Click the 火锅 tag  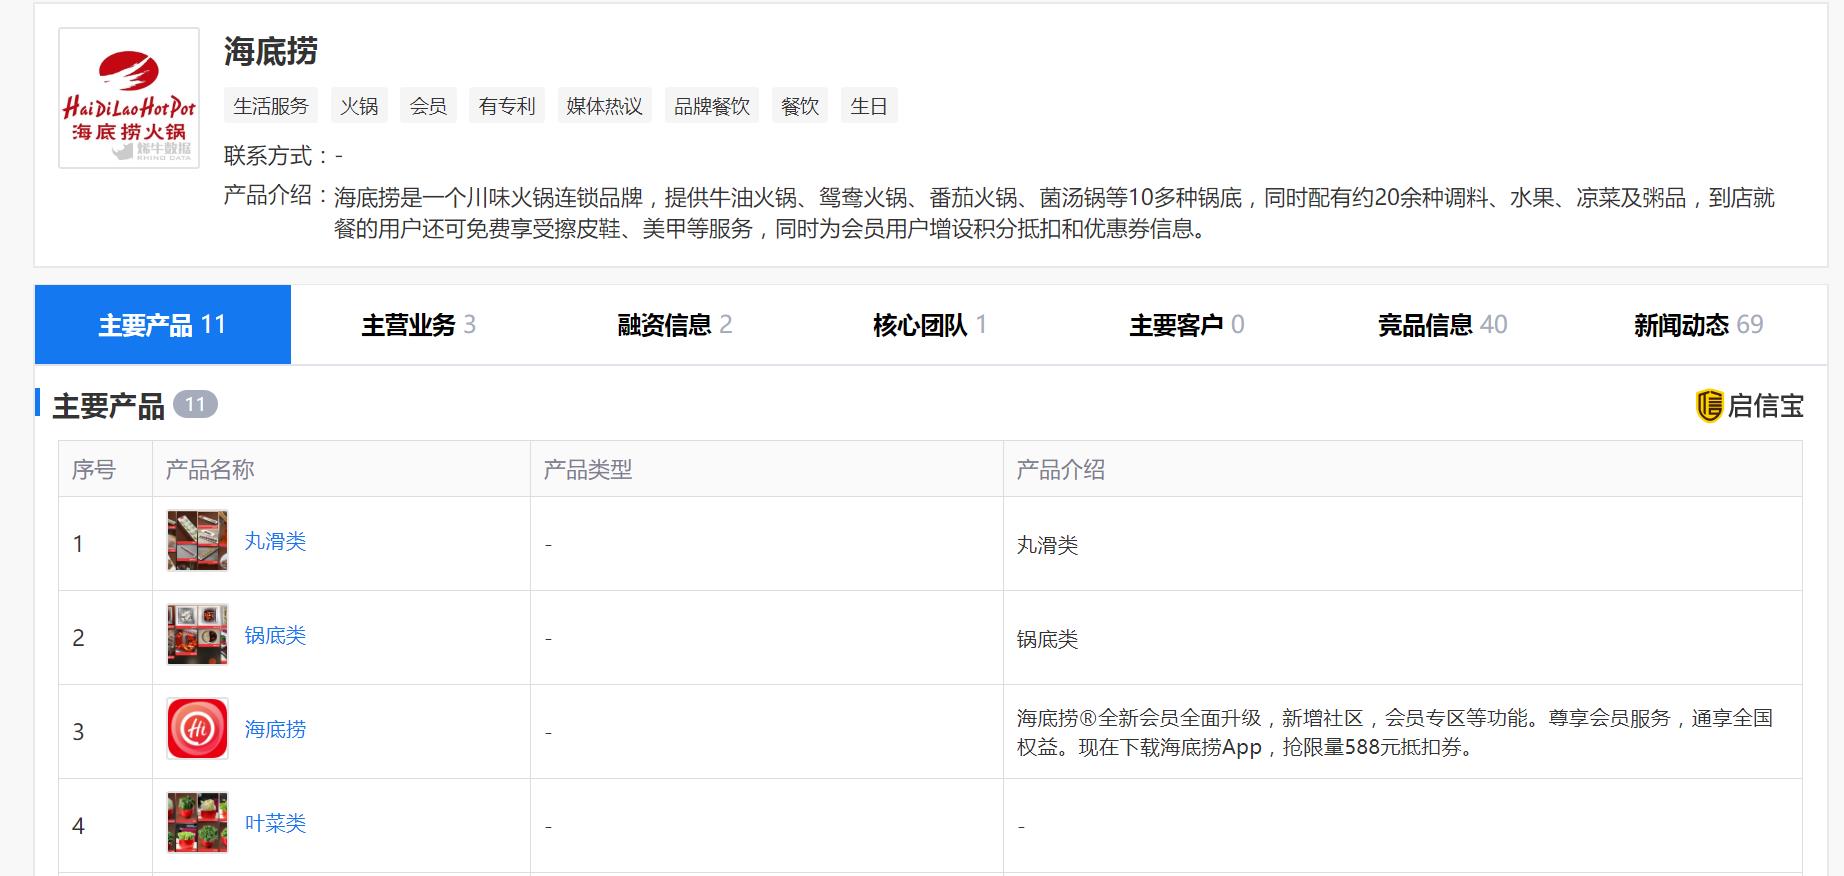tap(359, 106)
